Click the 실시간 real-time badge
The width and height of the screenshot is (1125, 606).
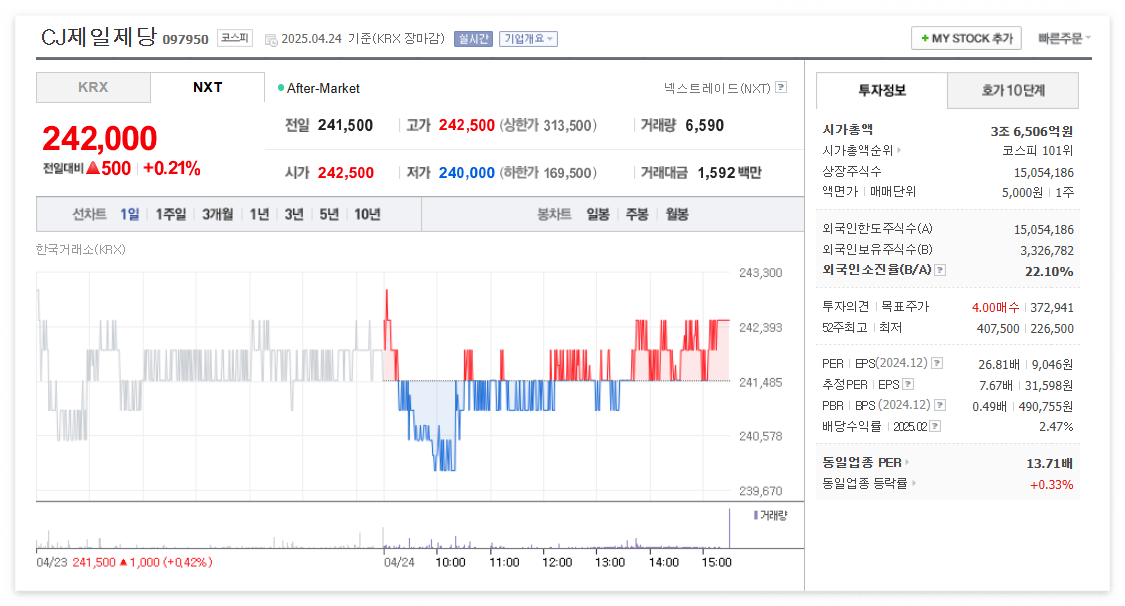[x=472, y=38]
